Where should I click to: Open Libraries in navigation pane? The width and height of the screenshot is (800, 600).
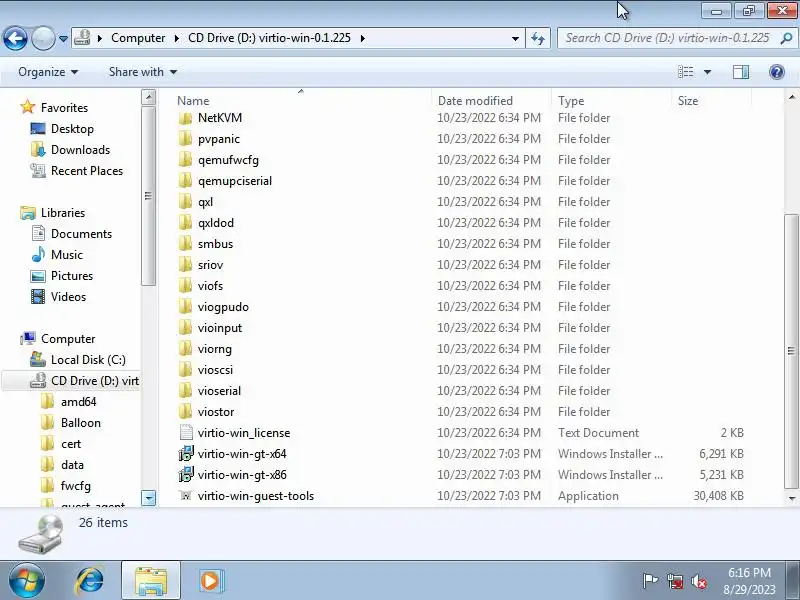pyautogui.click(x=63, y=213)
